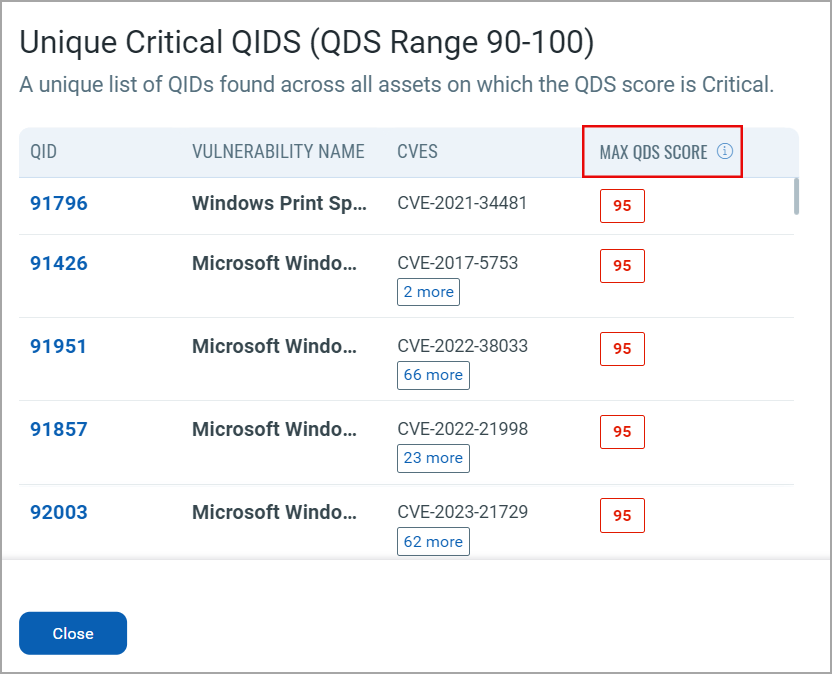Click the CVES column header
Screen dimensions: 832x674
click(x=417, y=152)
